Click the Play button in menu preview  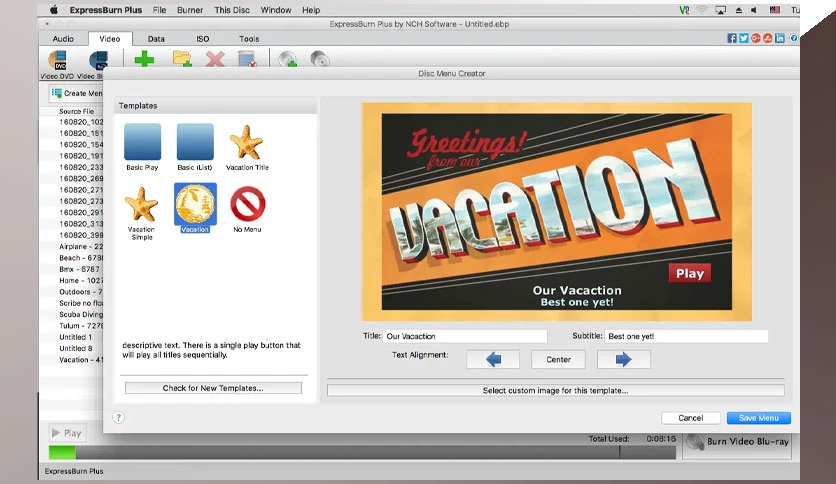(x=689, y=273)
